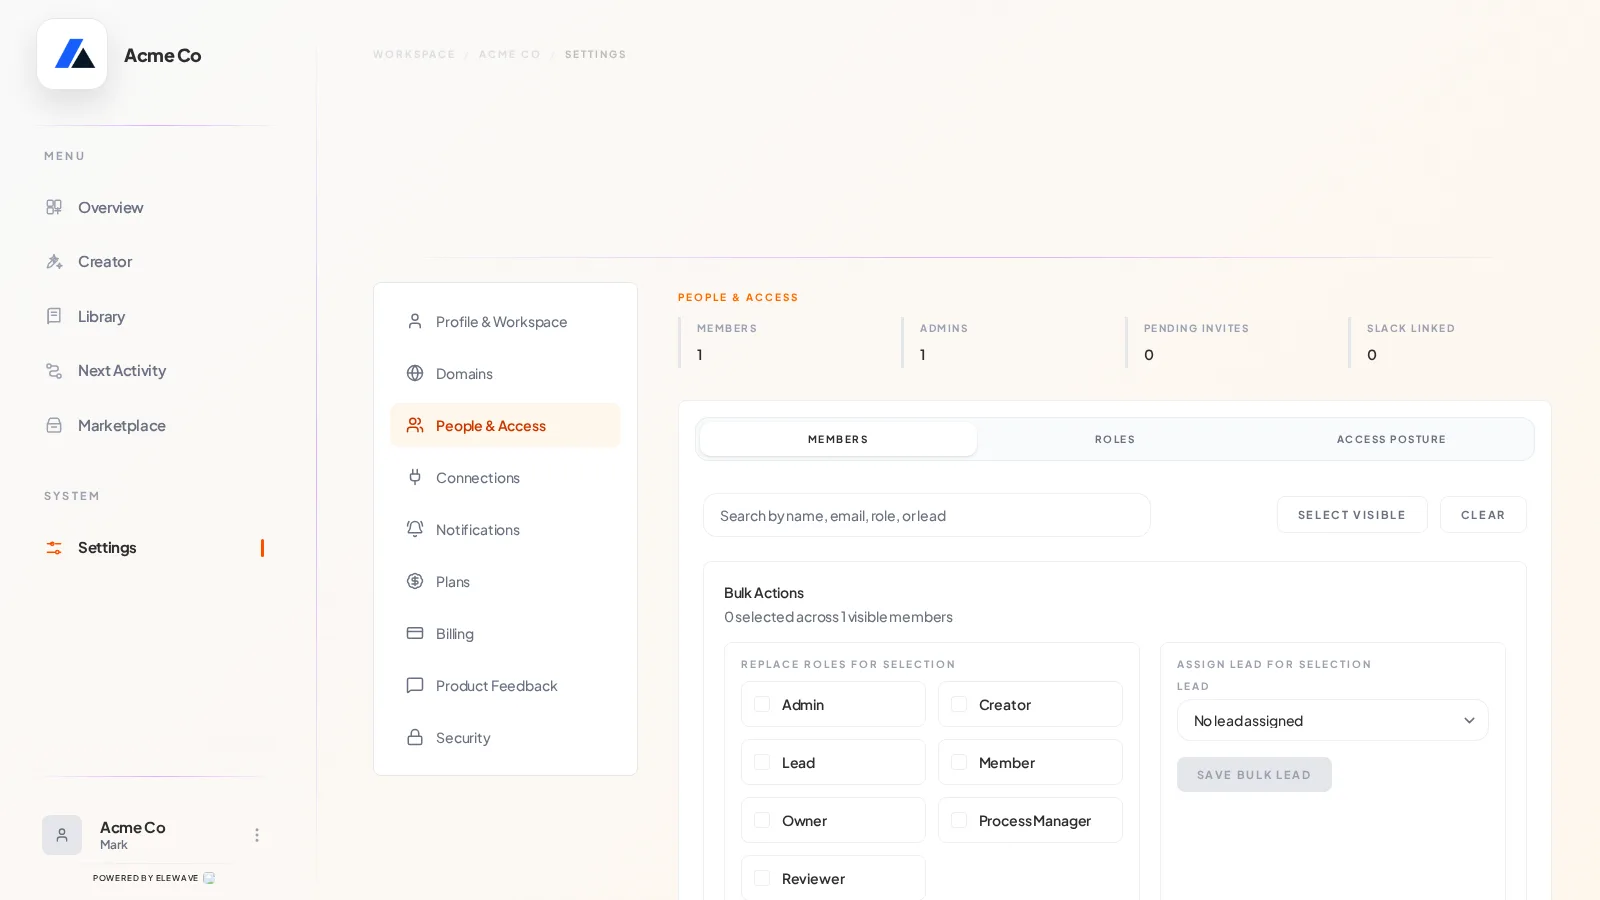Open Library from the sidebar menu
Image resolution: width=1600 pixels, height=900 pixels.
[x=155, y=316]
